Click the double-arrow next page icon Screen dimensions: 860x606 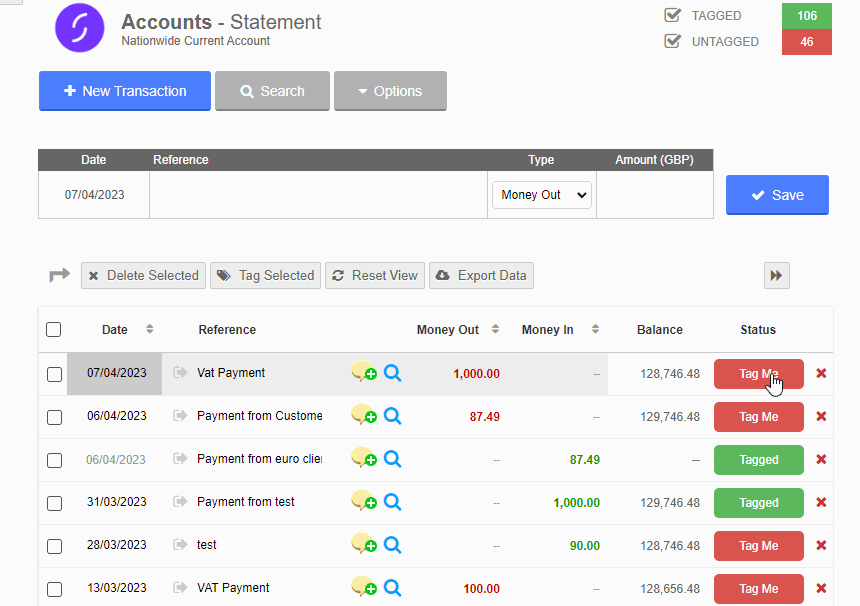point(776,276)
